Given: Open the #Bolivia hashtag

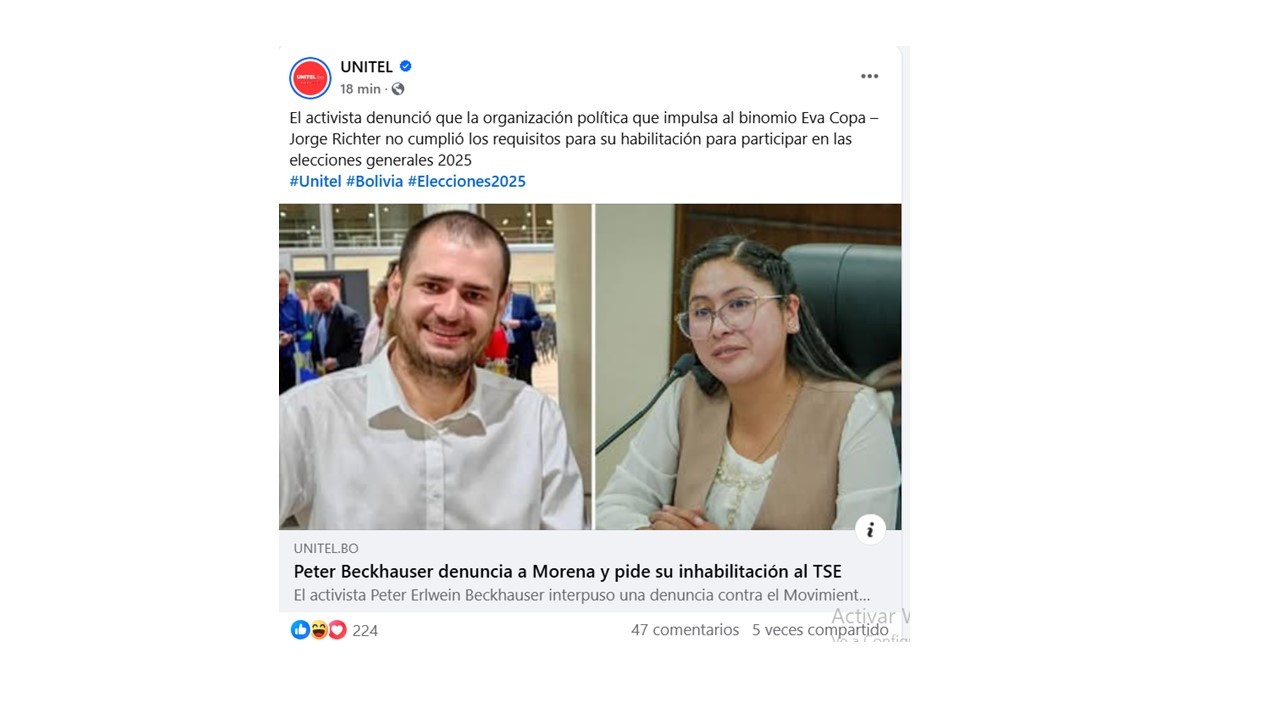Looking at the screenshot, I should click(374, 181).
